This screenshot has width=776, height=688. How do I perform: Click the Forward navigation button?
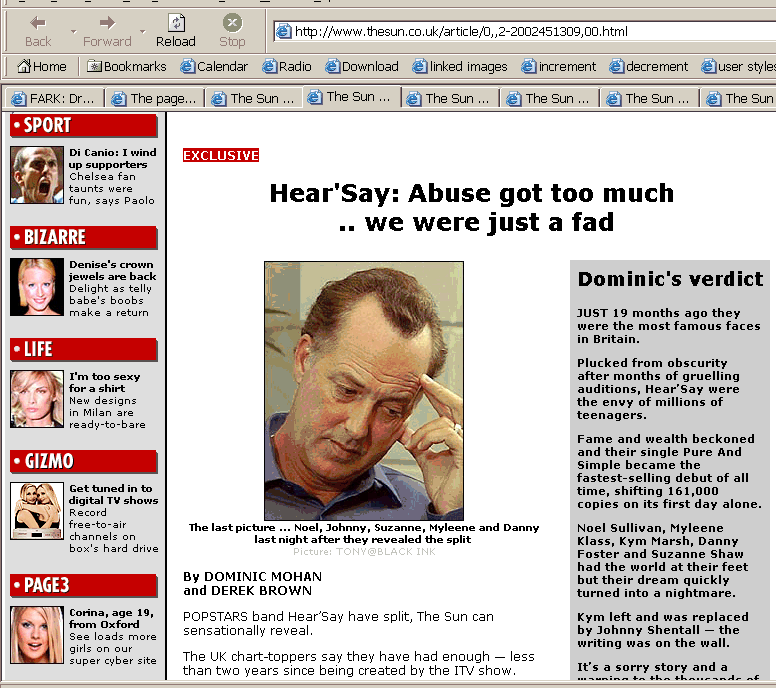(x=107, y=31)
